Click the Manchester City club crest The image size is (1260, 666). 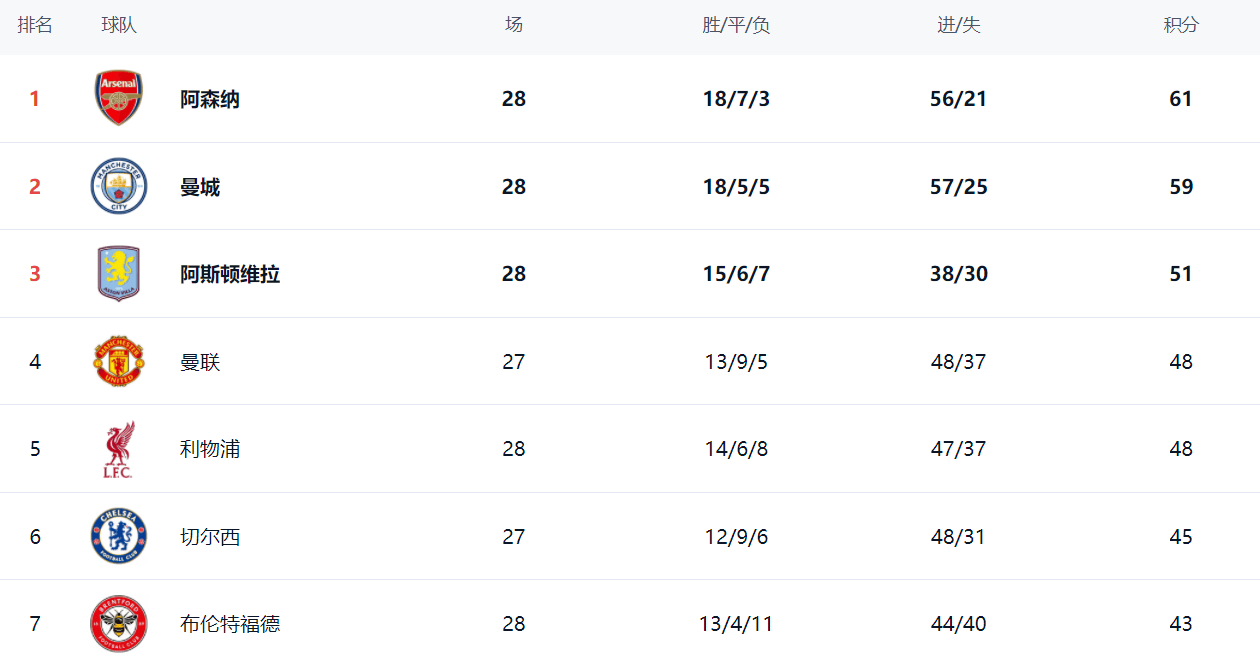pyautogui.click(x=119, y=186)
